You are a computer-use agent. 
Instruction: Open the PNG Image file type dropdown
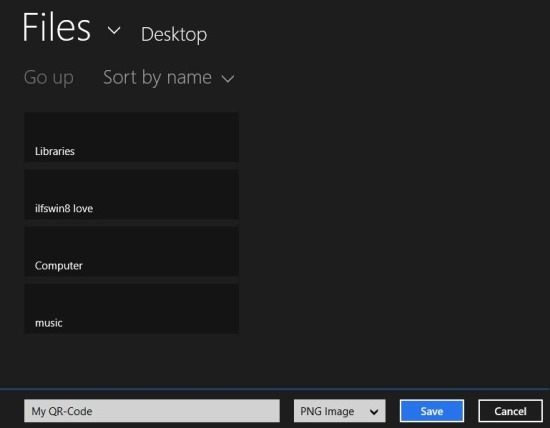[x=340, y=411]
